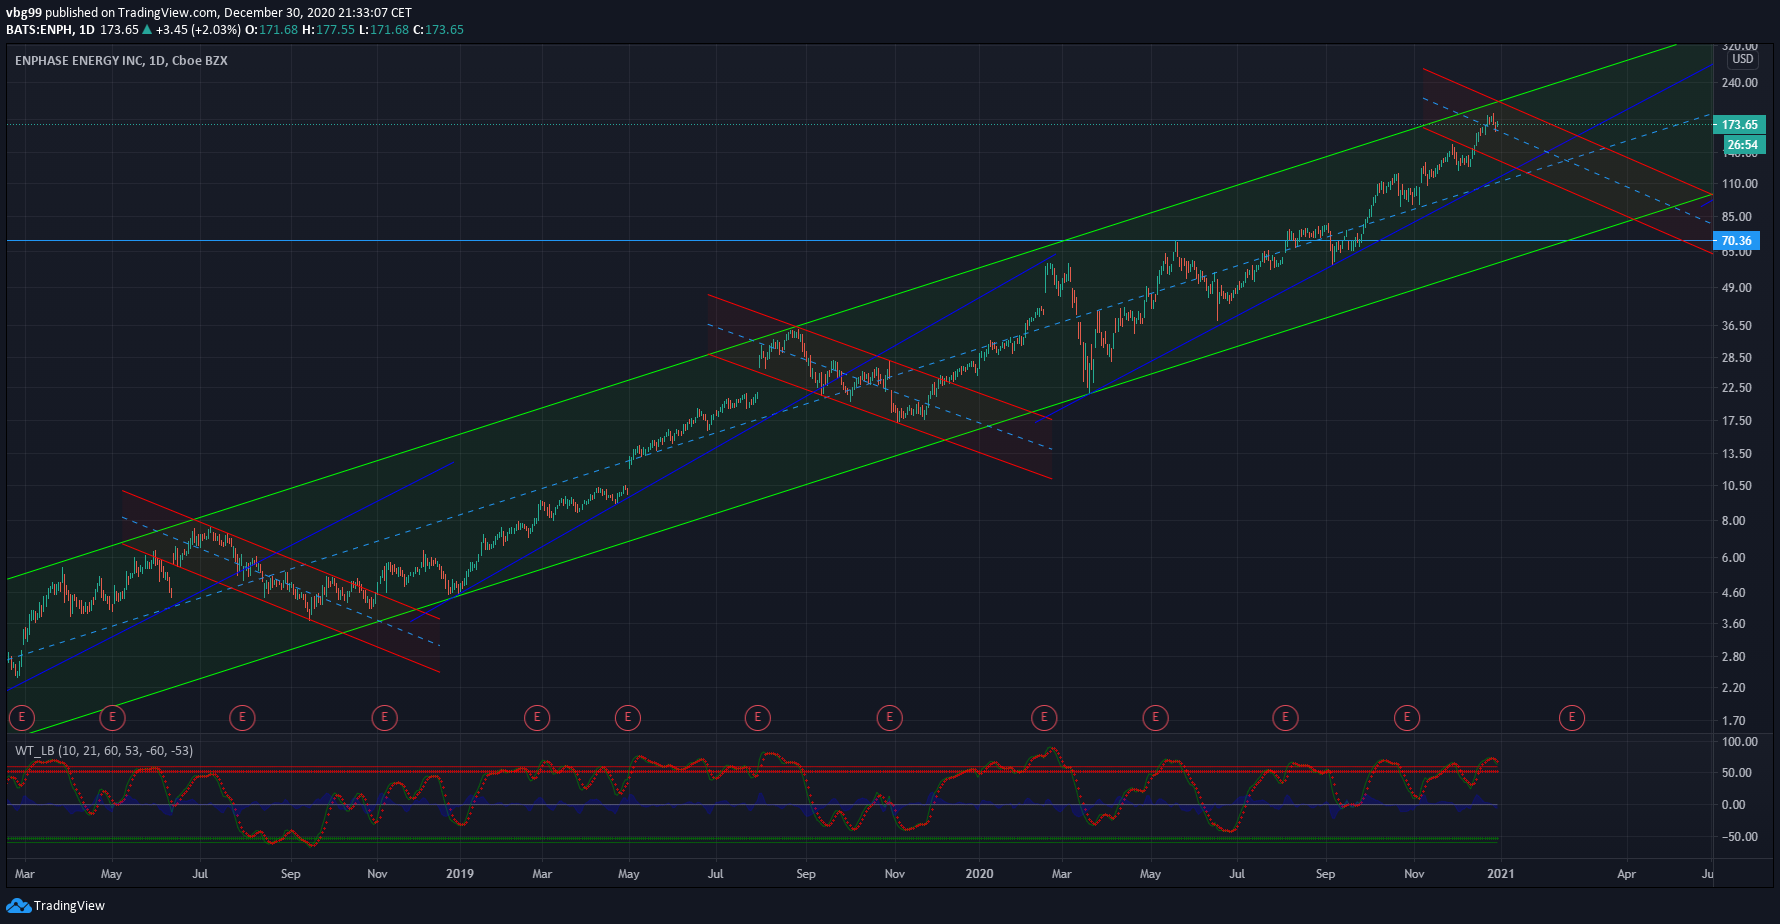
Task: Click the vbg99 author name
Action: [x=23, y=13]
